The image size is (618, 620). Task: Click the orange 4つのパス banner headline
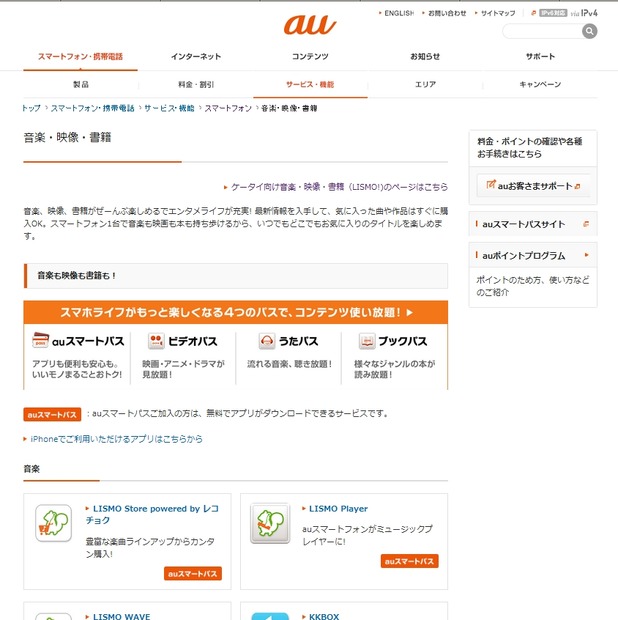[231, 312]
